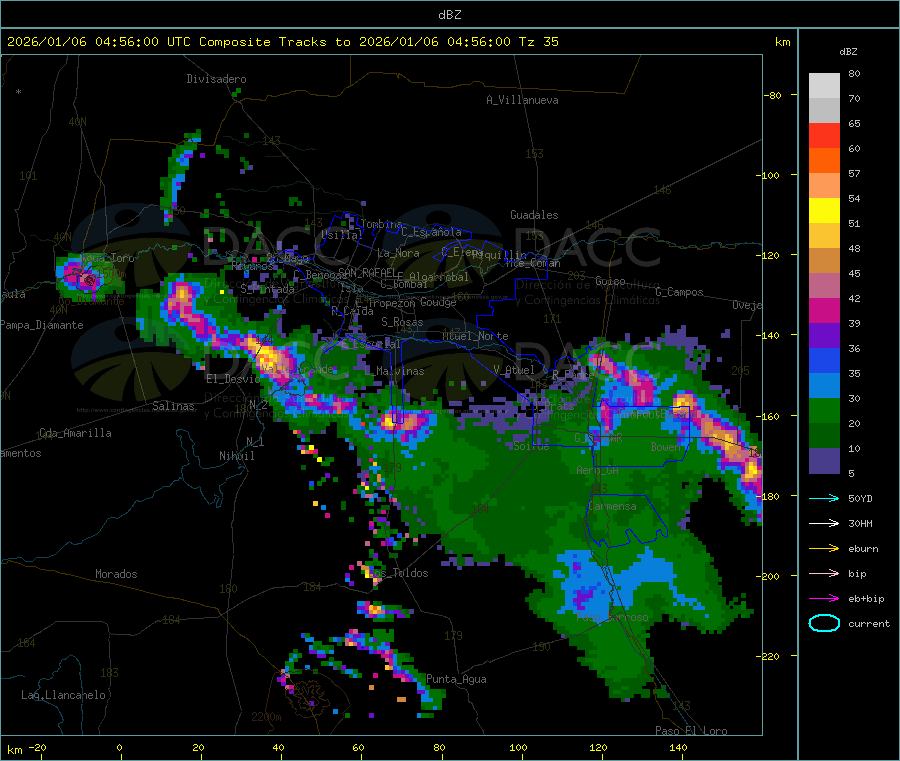
Task: Click the dBZ title at top
Action: (449, 15)
